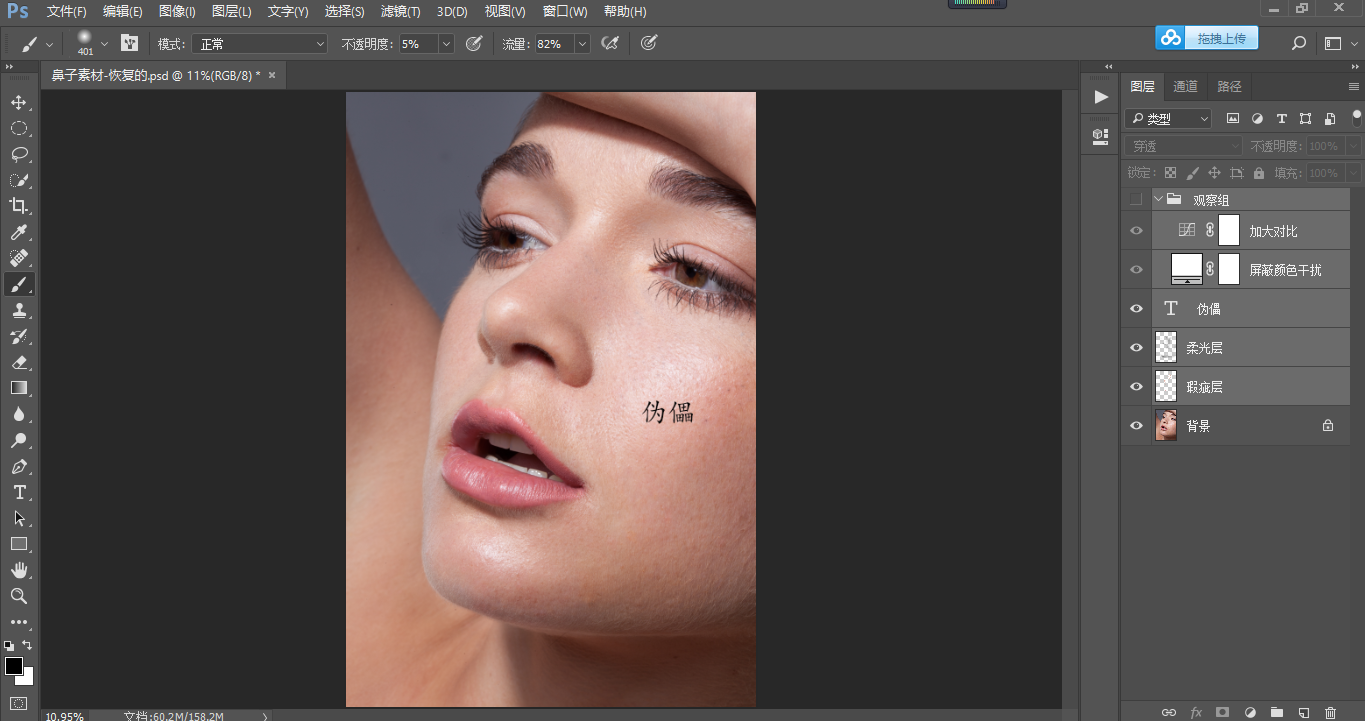Open the tool preset picker arrow

tap(50, 44)
